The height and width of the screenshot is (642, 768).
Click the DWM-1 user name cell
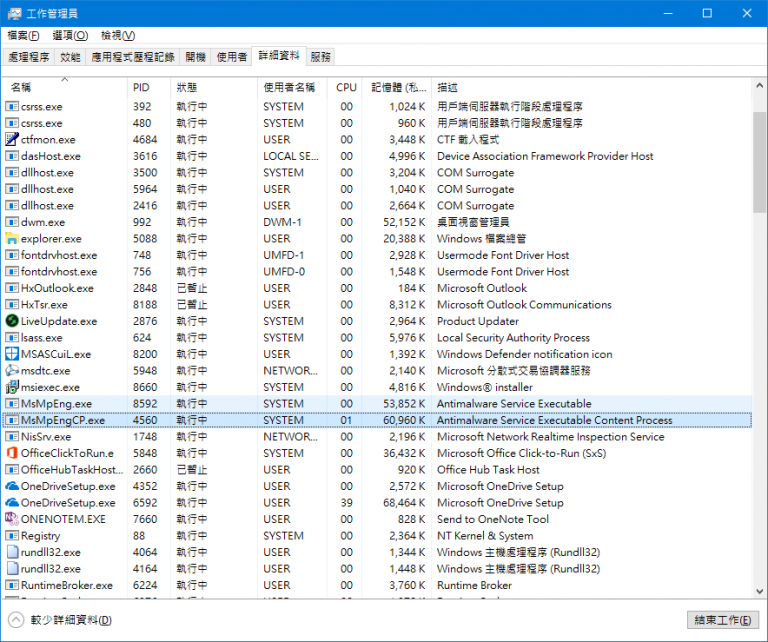tap(282, 222)
